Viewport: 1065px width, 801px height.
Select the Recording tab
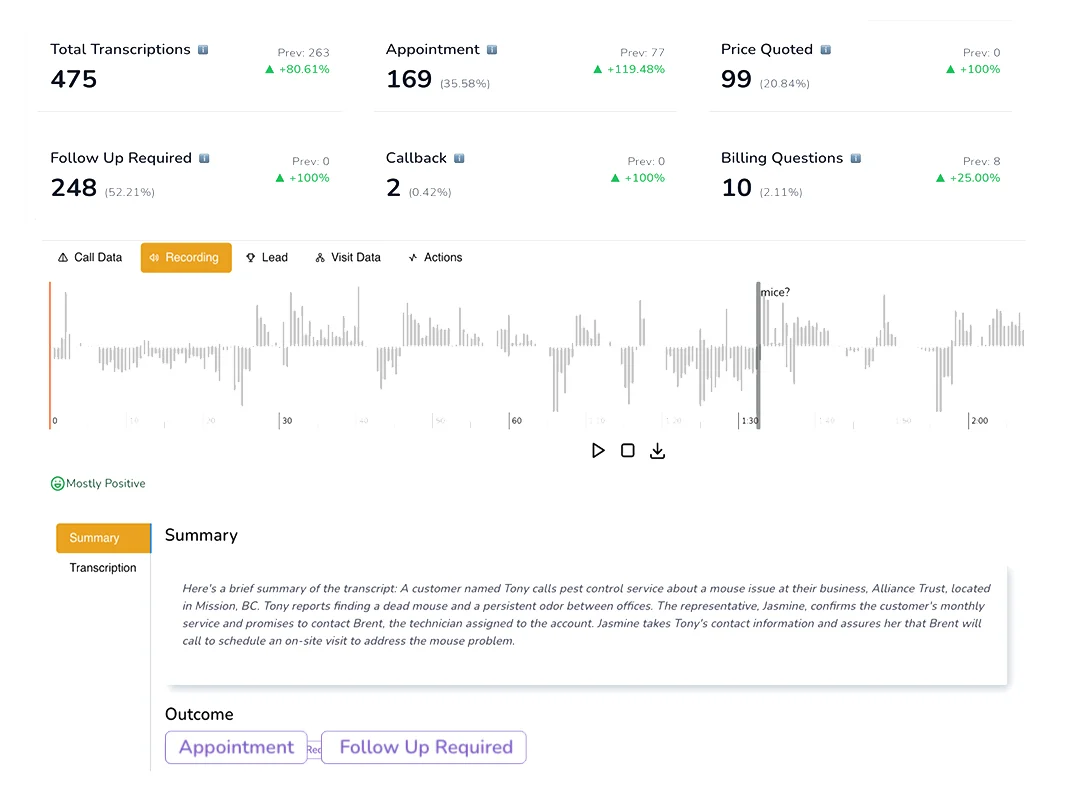(186, 258)
